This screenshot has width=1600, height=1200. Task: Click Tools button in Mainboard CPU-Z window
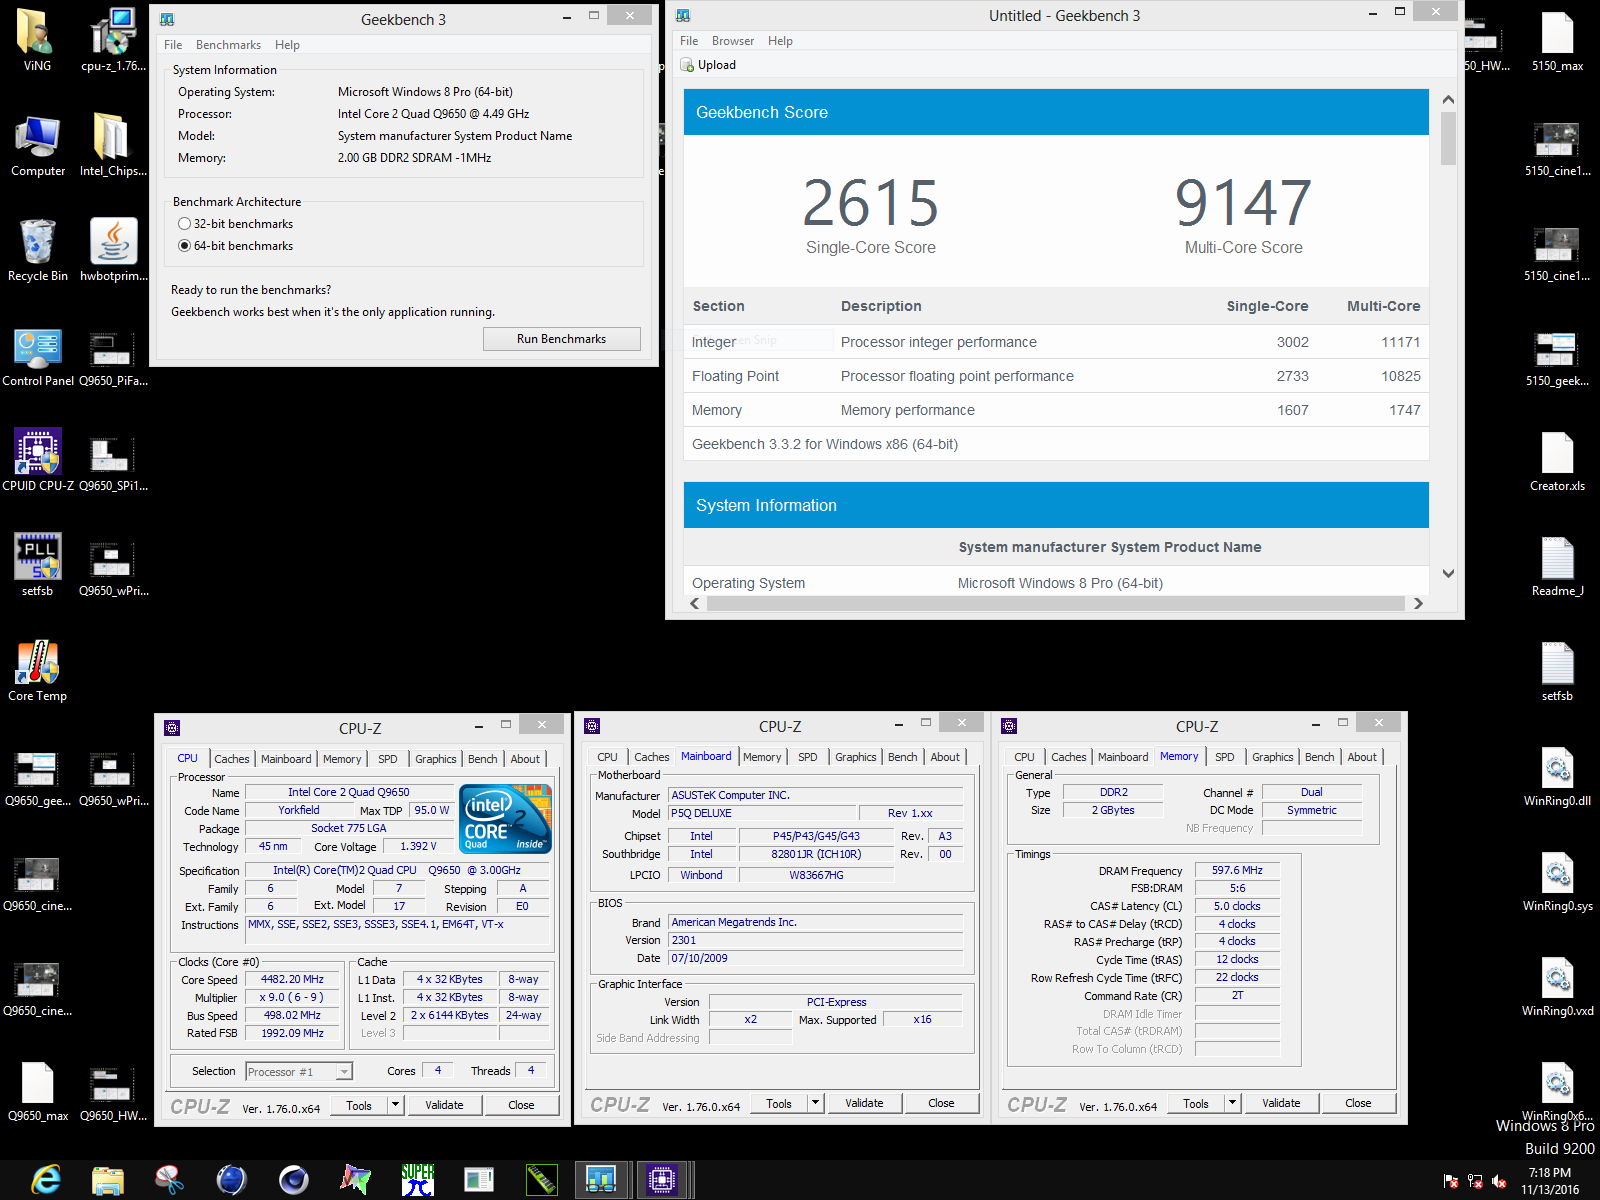click(779, 1103)
